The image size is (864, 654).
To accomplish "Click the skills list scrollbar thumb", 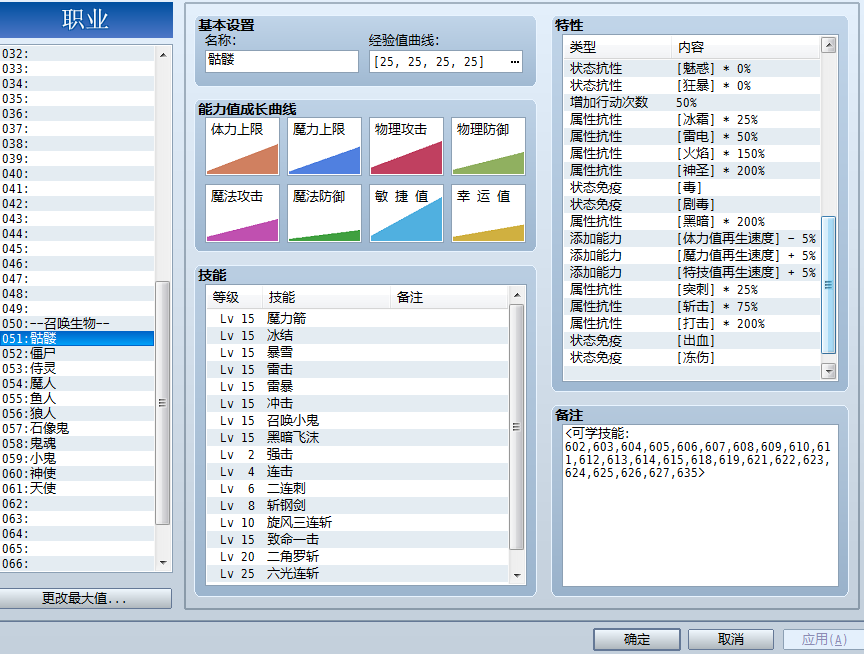I will tap(516, 427).
